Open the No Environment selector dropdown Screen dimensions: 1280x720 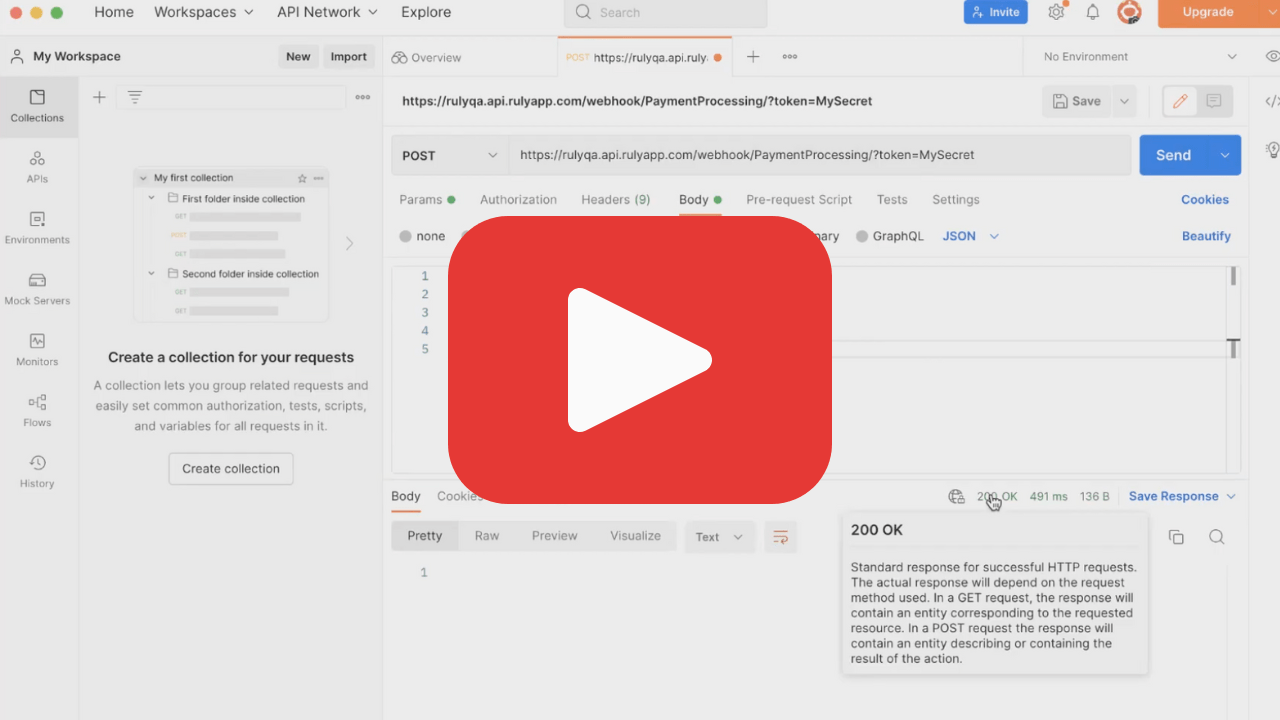[x=1139, y=57]
